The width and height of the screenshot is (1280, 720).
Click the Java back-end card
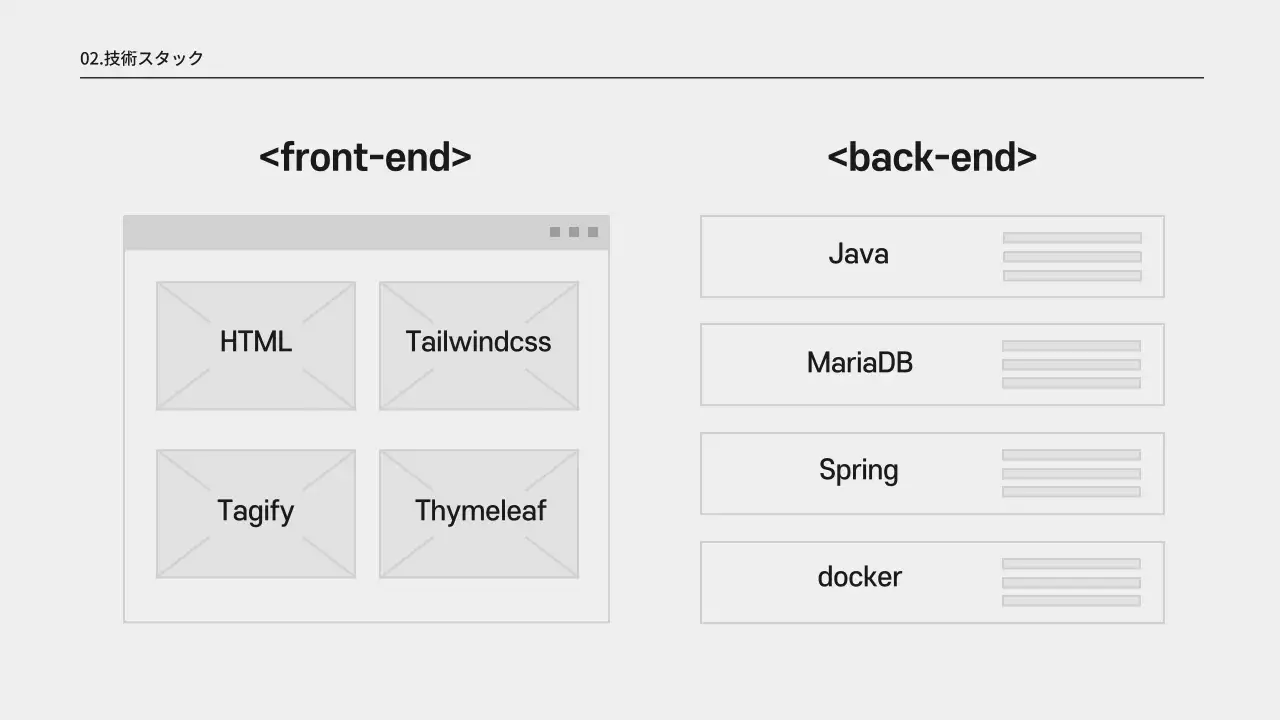click(x=858, y=256)
